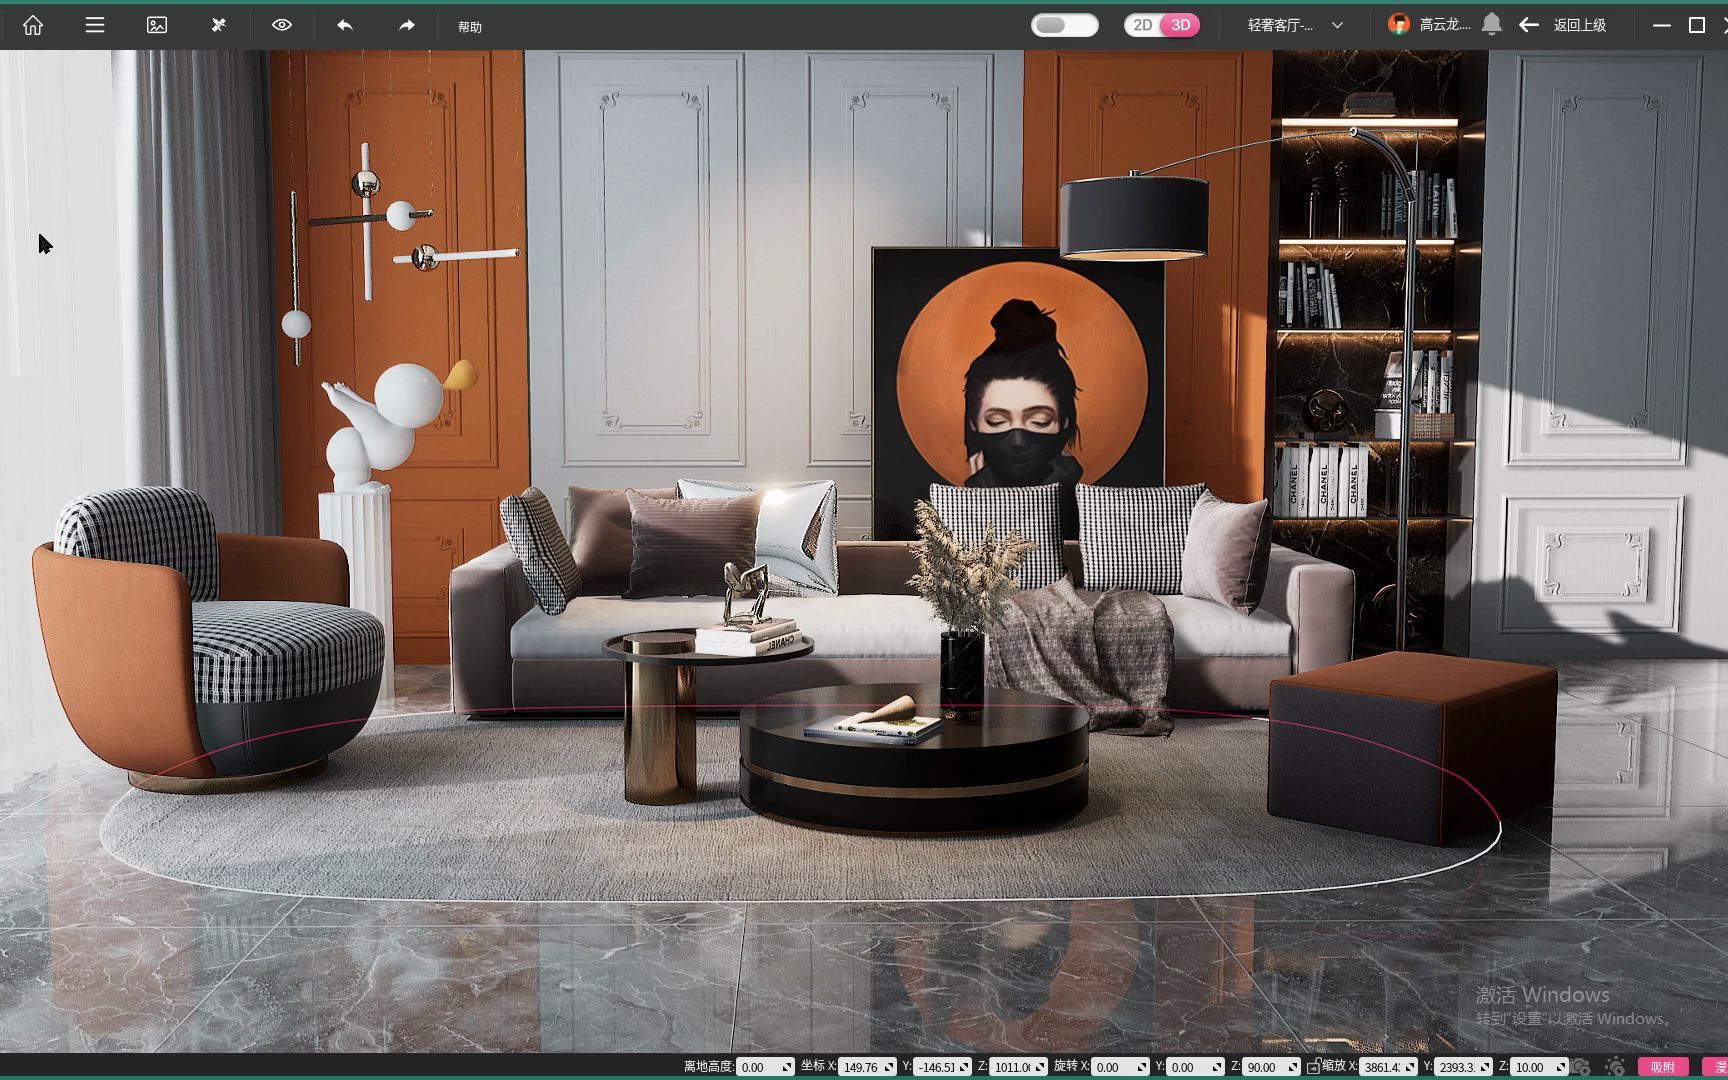This screenshot has width=1728, height=1080.
Task: Click the user avatar picture
Action: click(1399, 25)
